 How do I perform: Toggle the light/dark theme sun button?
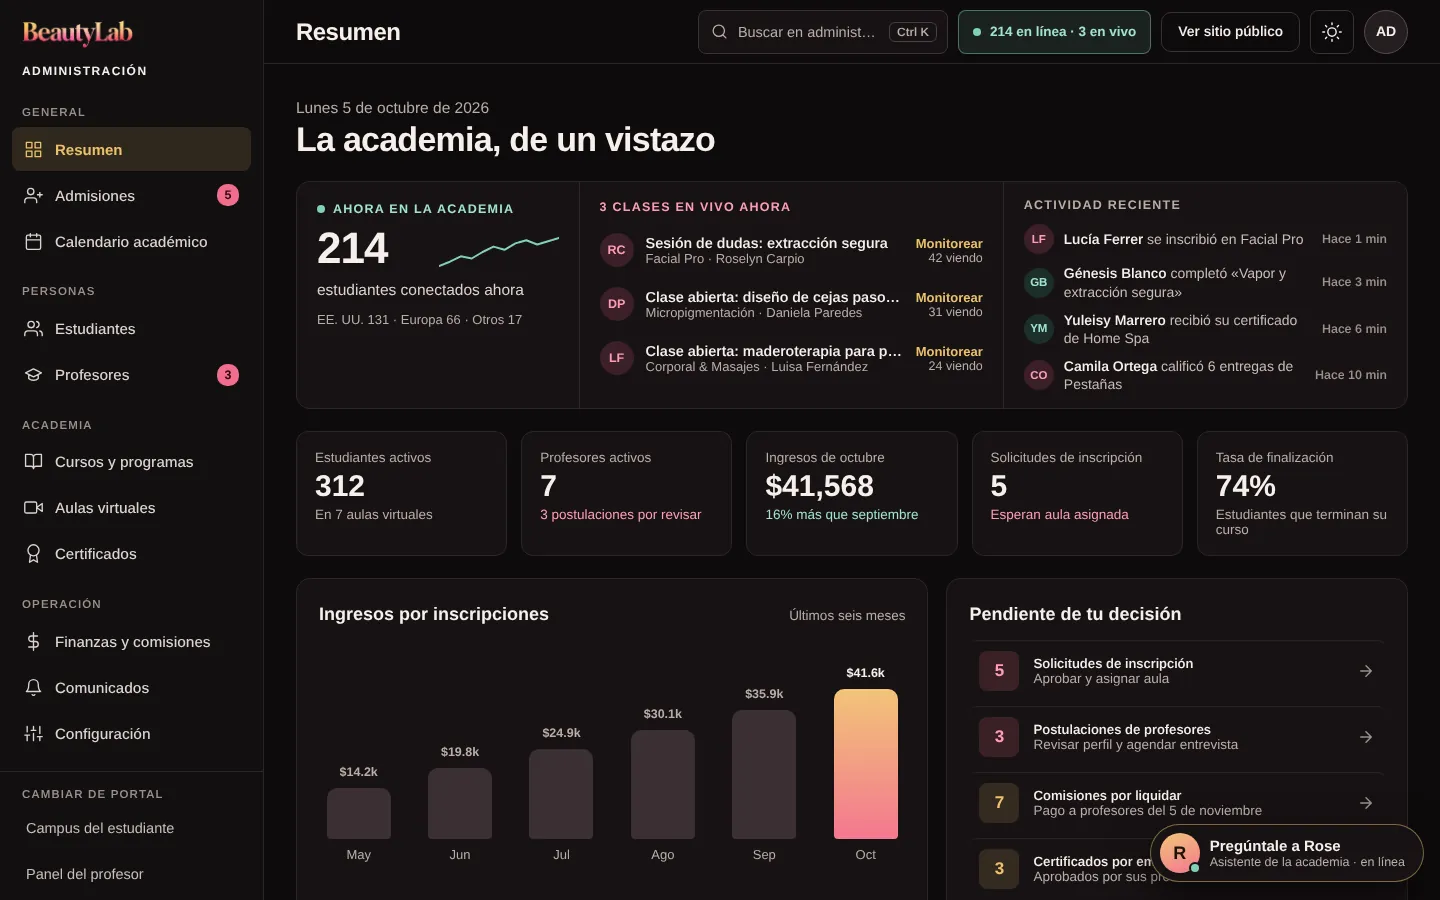[x=1332, y=32]
